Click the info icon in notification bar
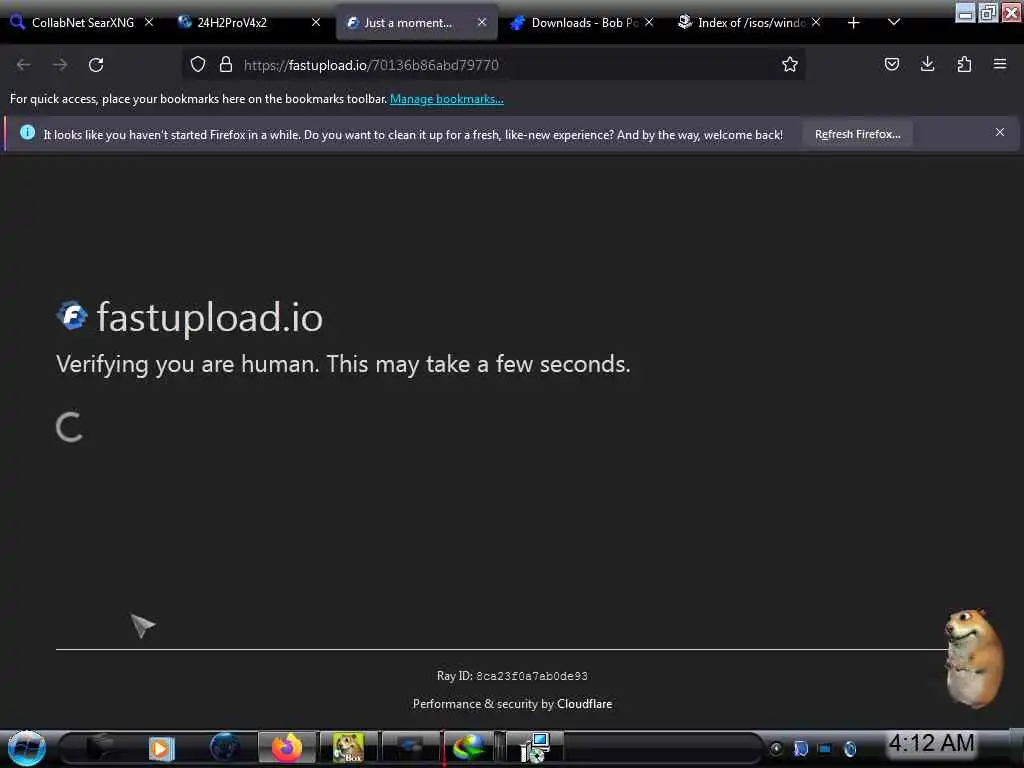 pos(27,133)
